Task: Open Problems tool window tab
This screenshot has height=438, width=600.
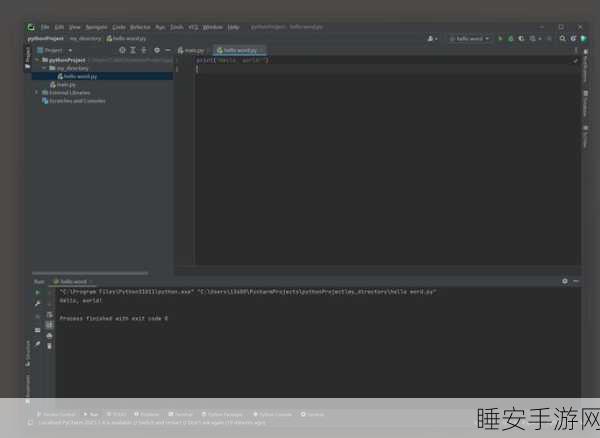Action: point(147,414)
